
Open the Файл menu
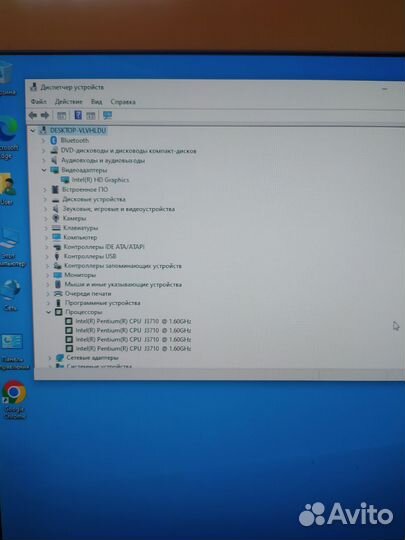(39, 102)
